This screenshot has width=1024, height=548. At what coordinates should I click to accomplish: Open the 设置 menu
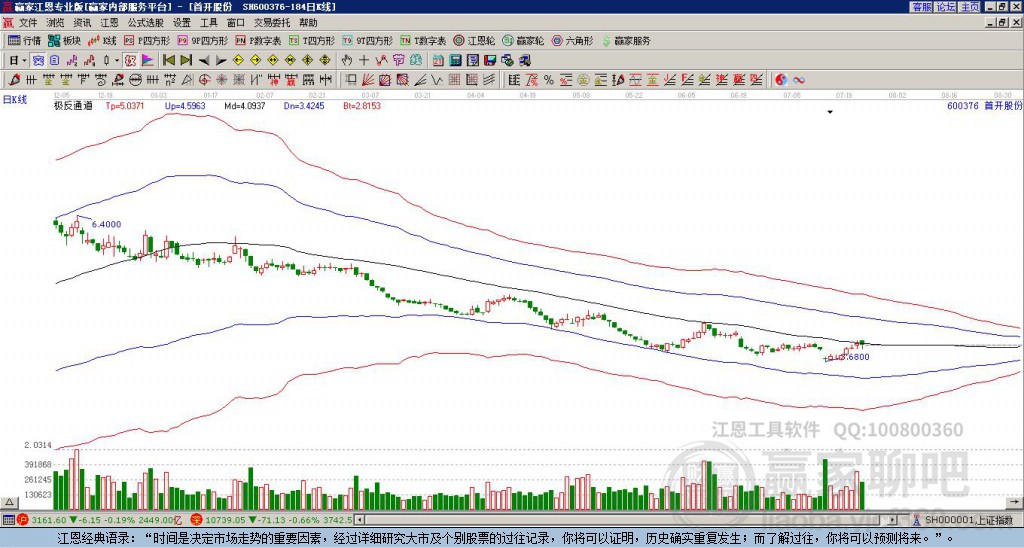point(182,23)
